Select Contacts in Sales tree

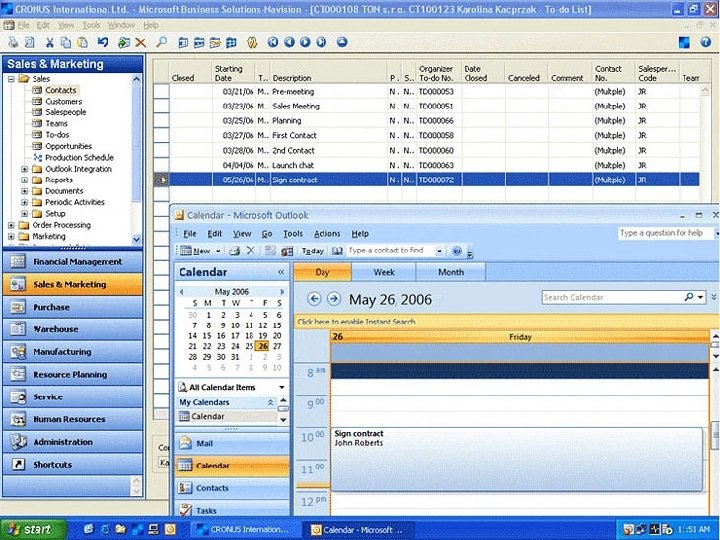[x=61, y=90]
